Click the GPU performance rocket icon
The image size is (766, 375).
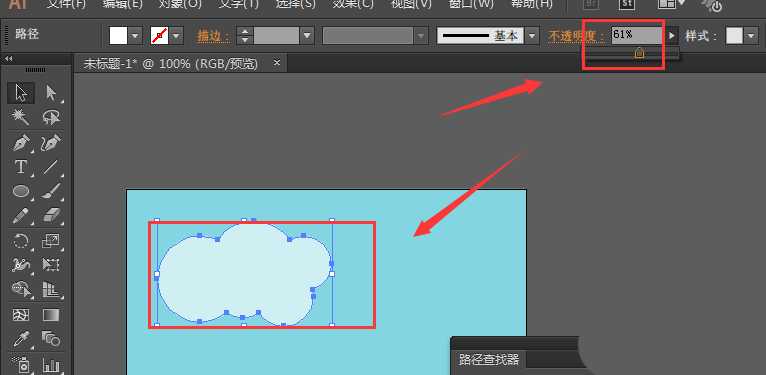click(711, 5)
